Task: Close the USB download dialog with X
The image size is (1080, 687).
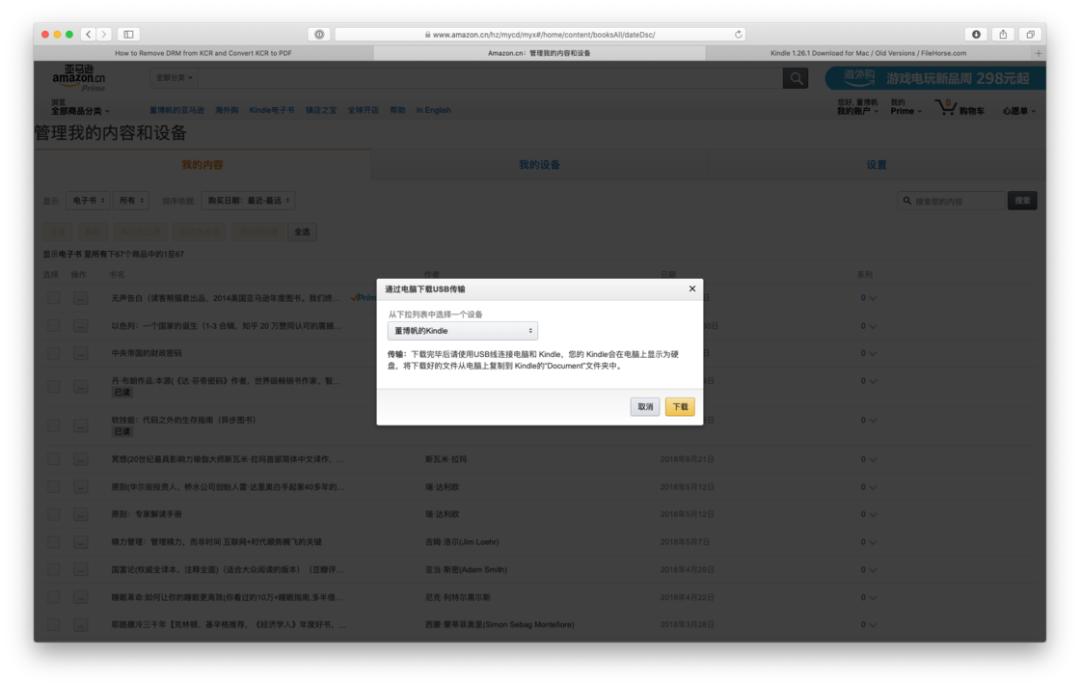Action: tap(692, 289)
